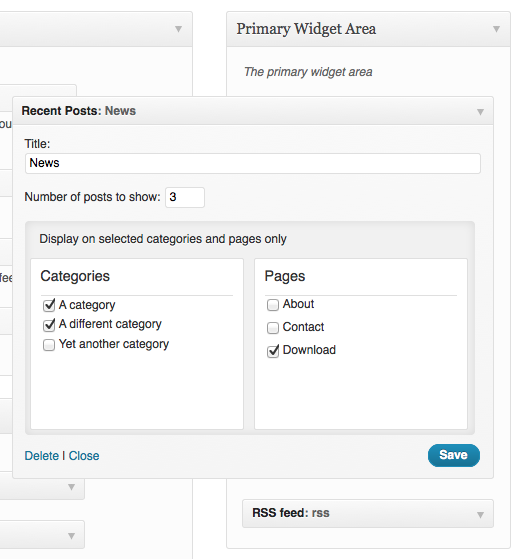Click the Close link

[x=84, y=456]
